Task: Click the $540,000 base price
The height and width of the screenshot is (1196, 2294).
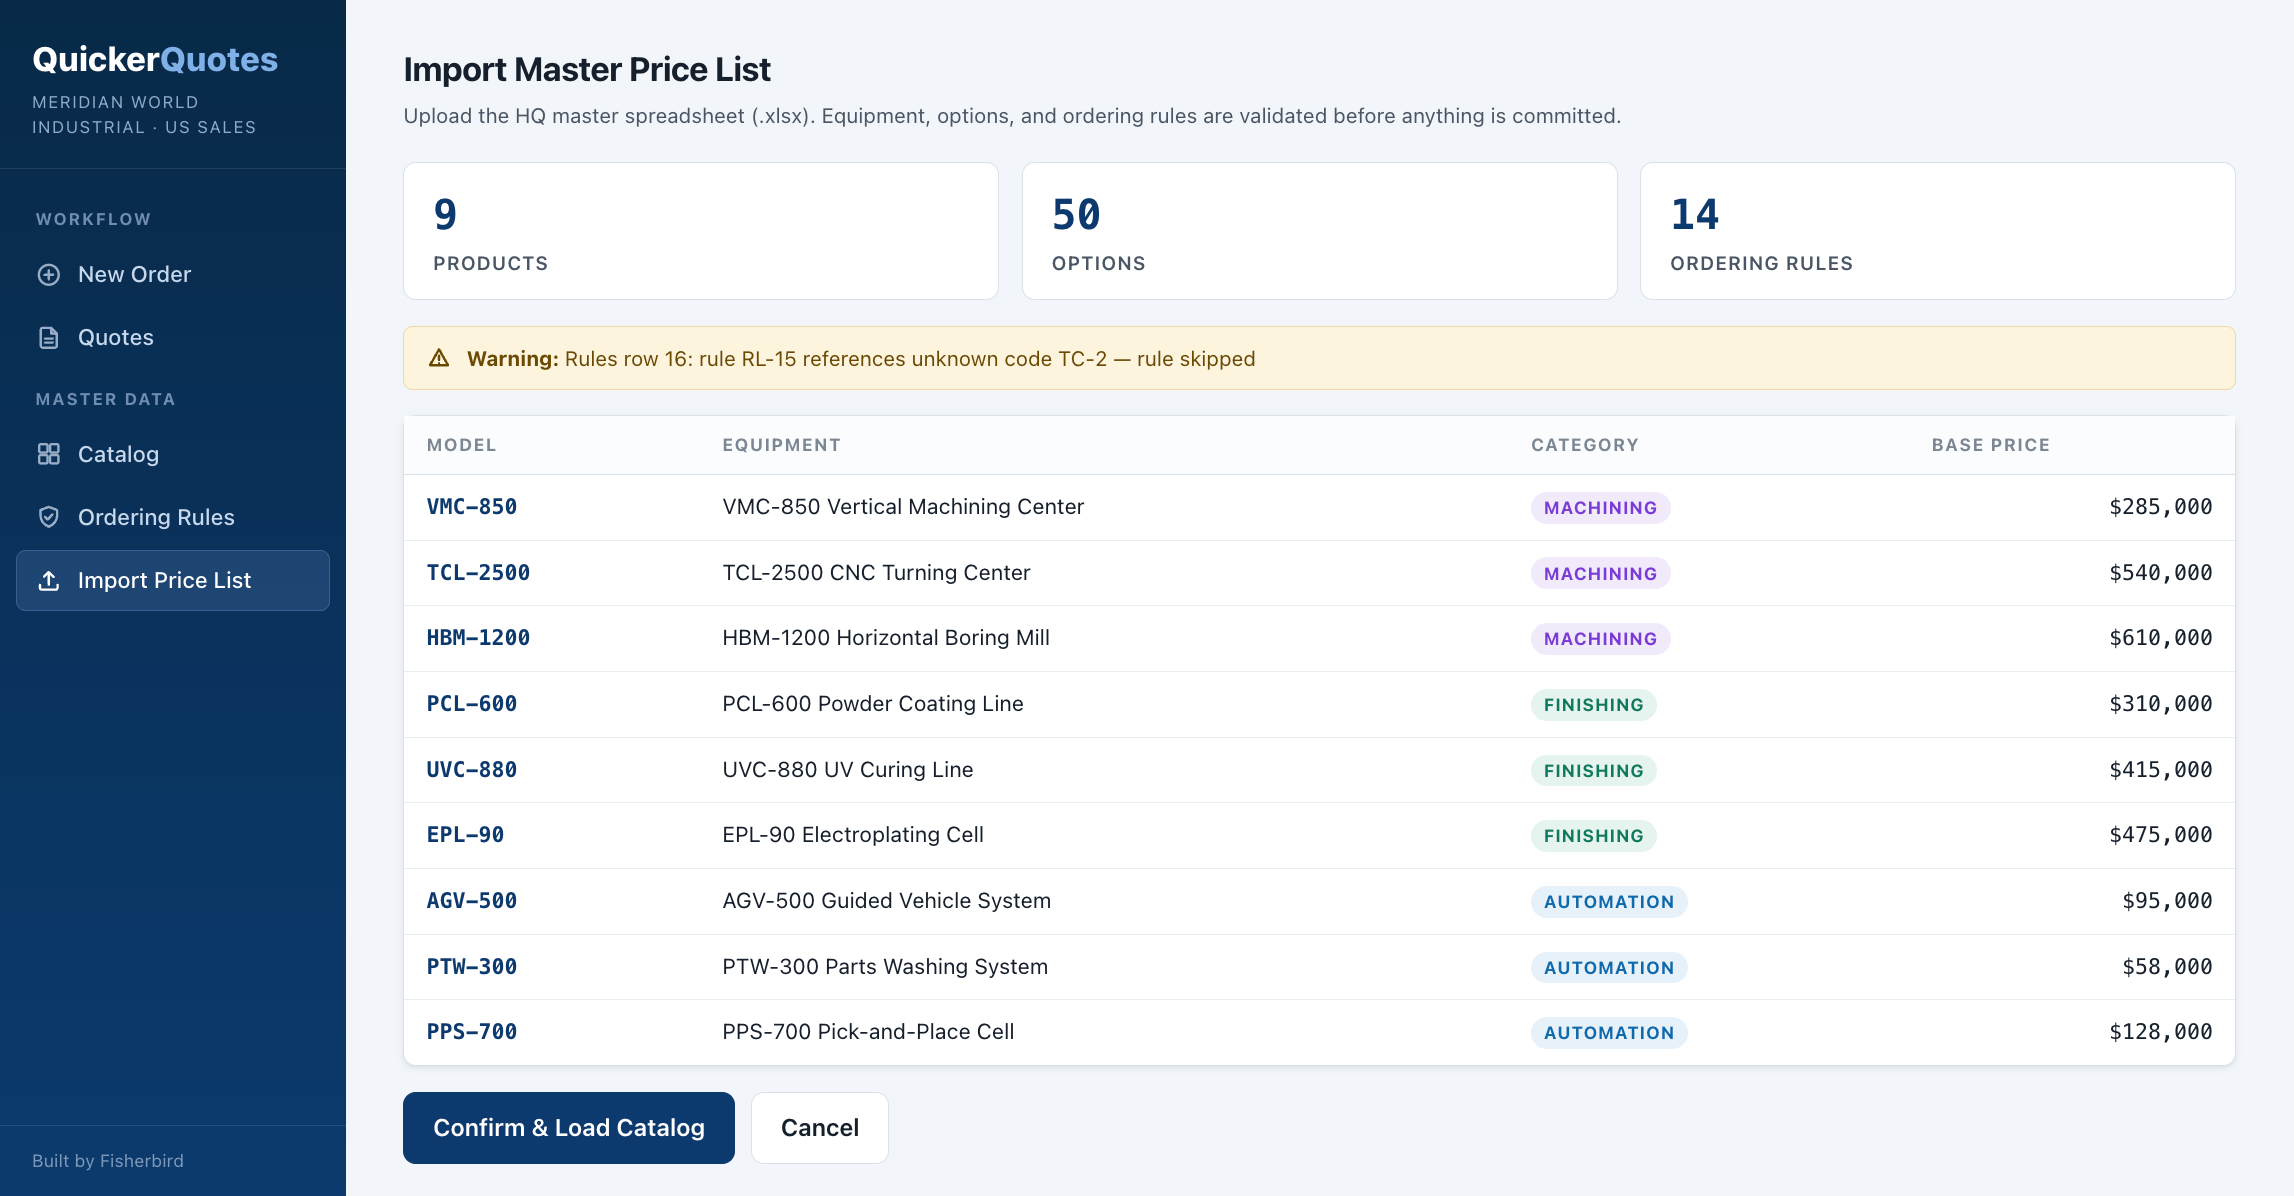Action: tap(2160, 573)
